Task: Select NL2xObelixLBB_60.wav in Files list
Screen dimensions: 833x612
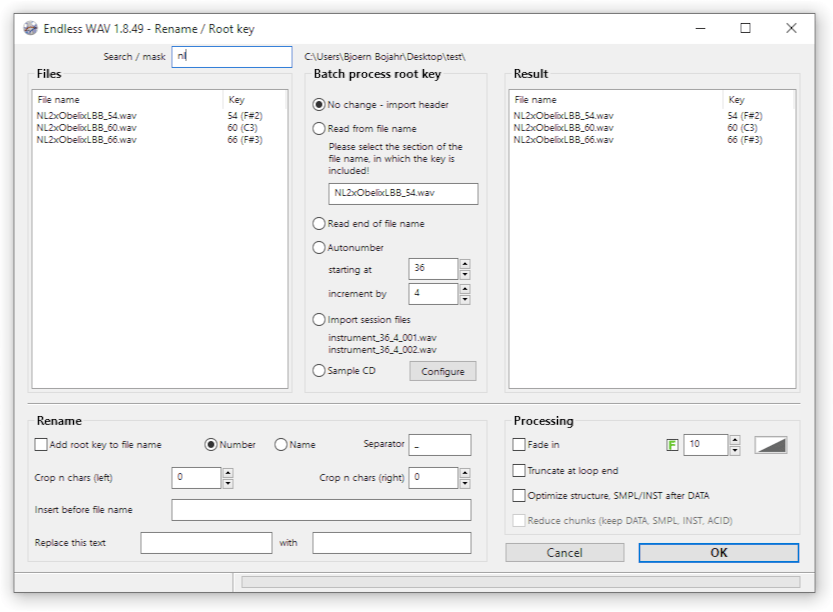Action: click(x=87, y=128)
